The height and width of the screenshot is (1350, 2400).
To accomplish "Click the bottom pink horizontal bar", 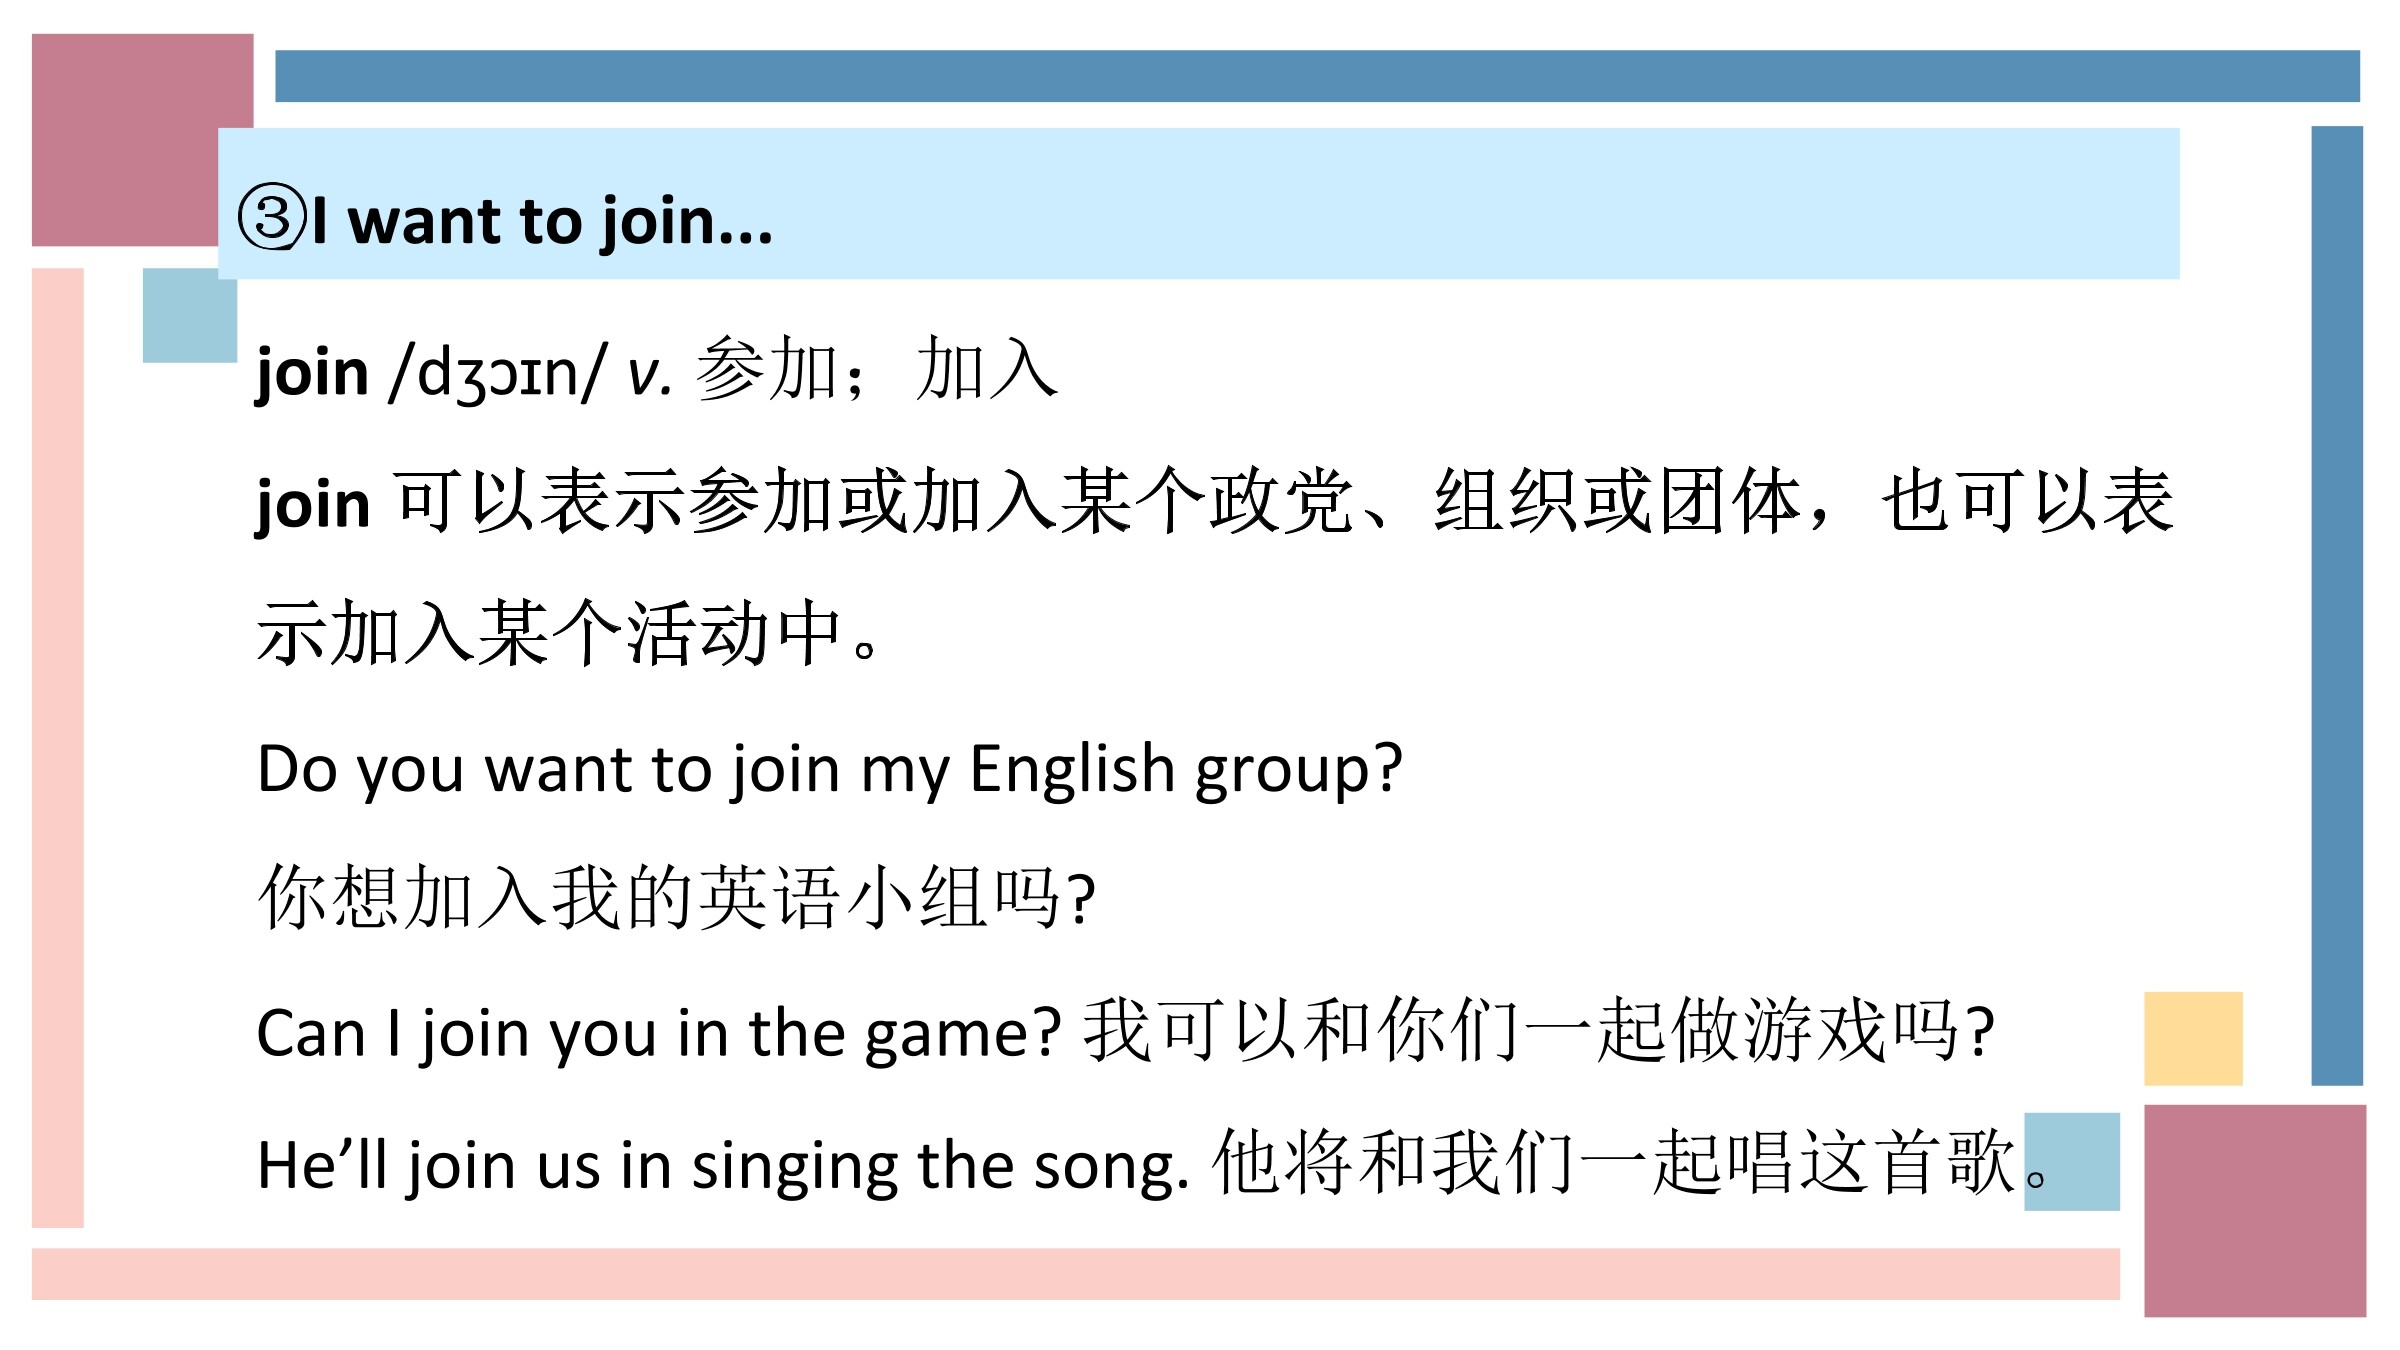I will [1076, 1274].
